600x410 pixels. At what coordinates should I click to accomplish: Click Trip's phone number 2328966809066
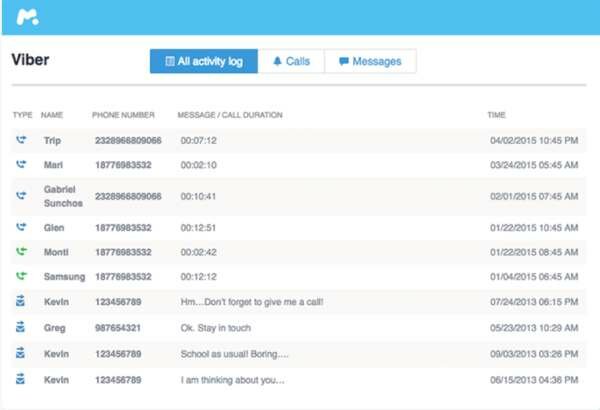(x=128, y=140)
